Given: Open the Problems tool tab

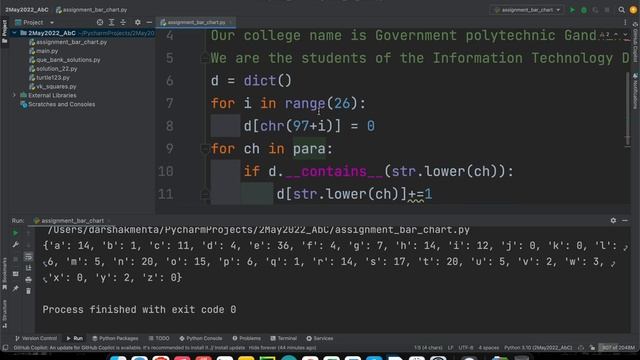Looking at the screenshot, I should coord(247,338).
